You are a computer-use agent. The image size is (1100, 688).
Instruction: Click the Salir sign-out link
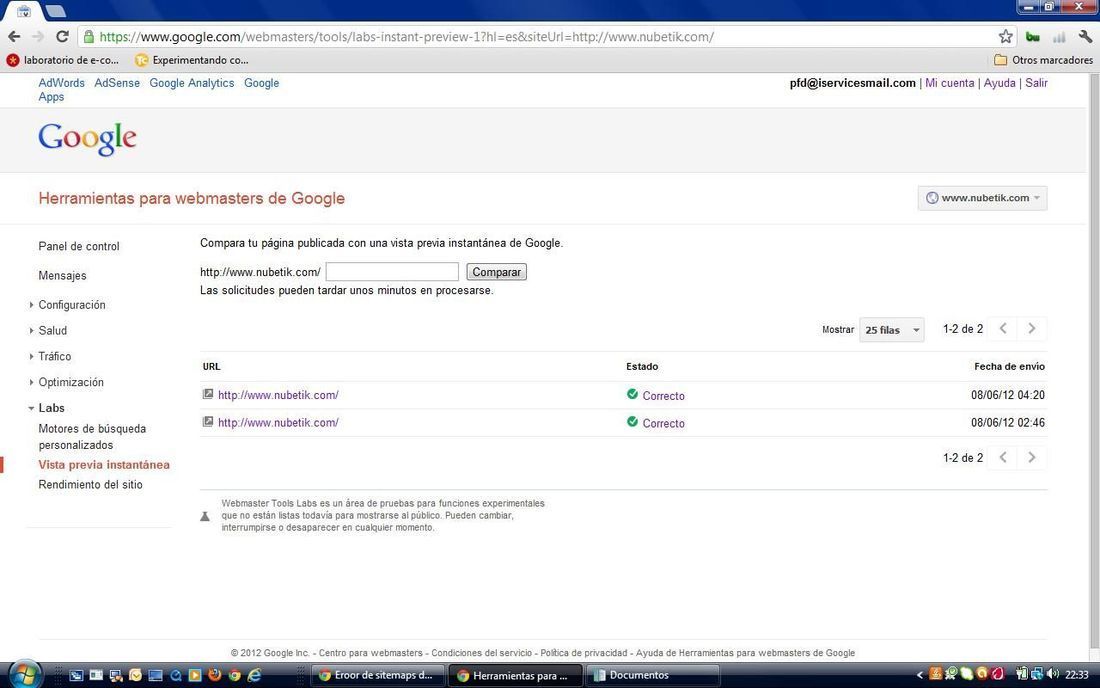tap(1036, 83)
